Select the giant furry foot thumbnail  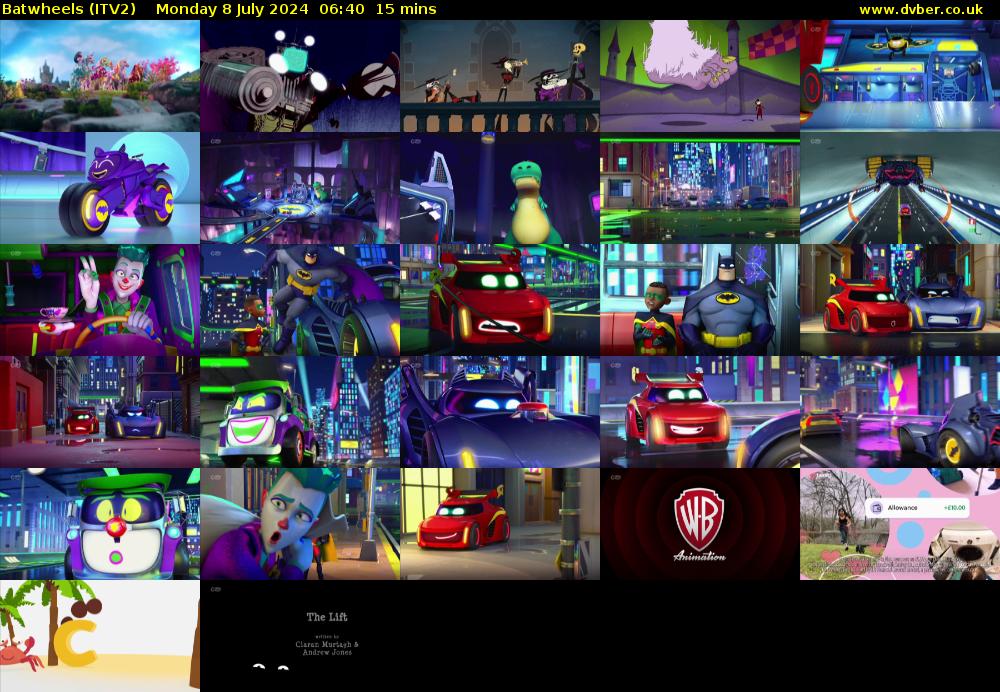700,76
